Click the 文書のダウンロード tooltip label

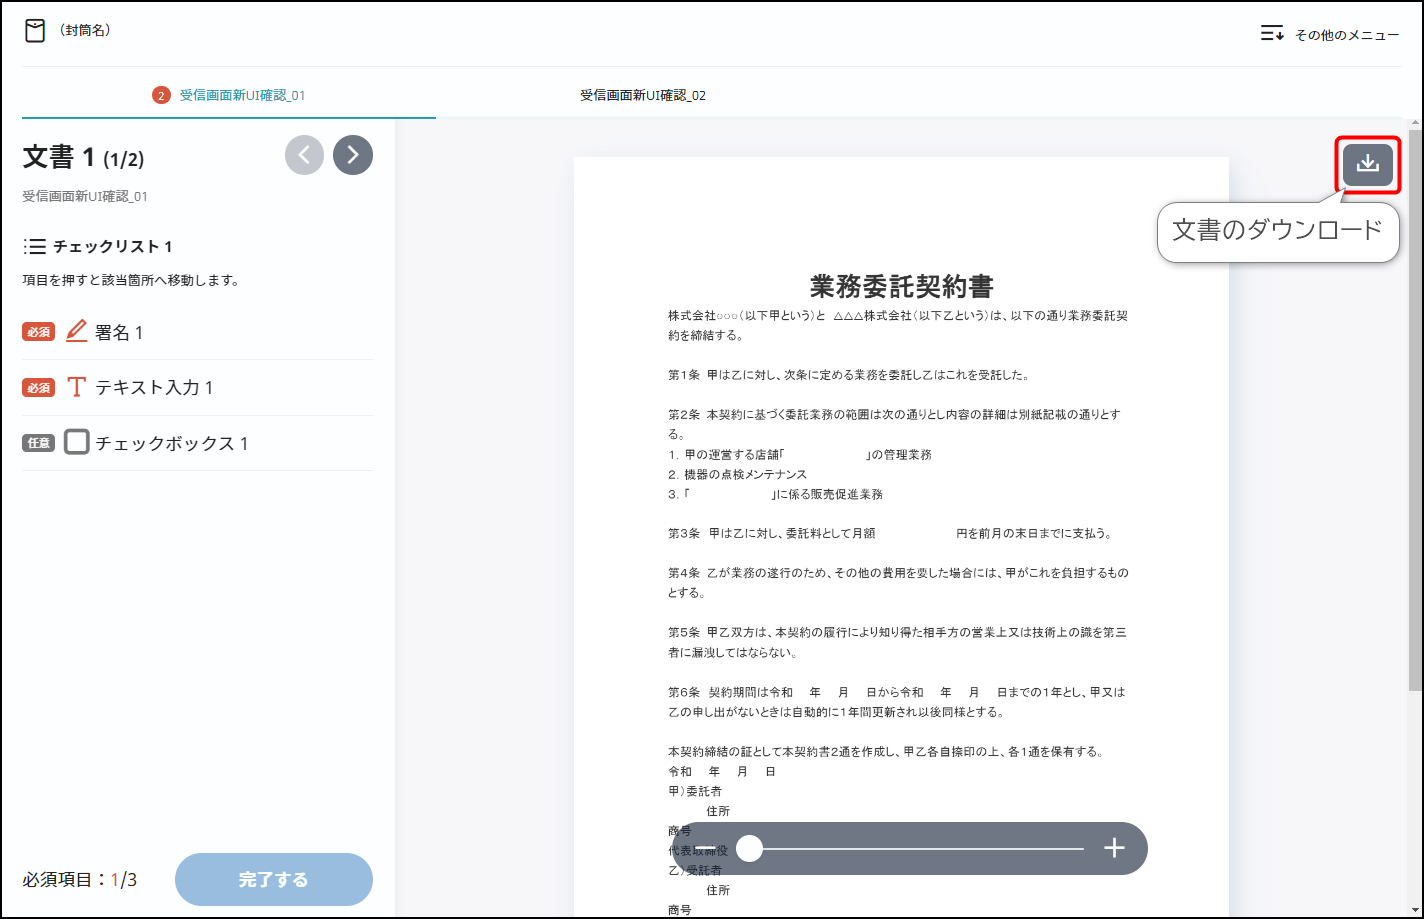[1277, 231]
